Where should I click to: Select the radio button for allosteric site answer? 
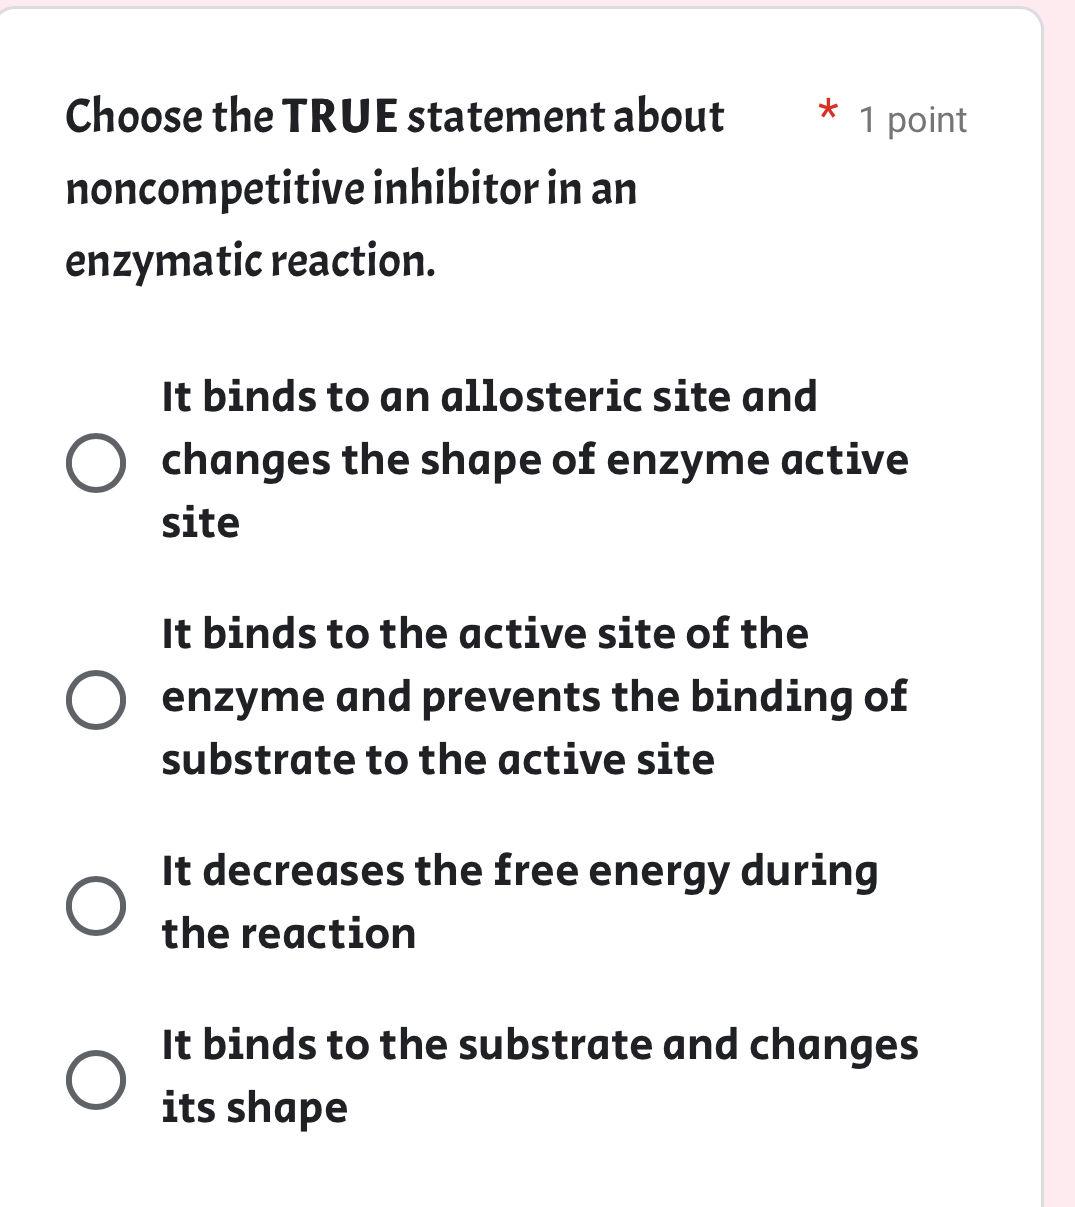click(x=97, y=461)
